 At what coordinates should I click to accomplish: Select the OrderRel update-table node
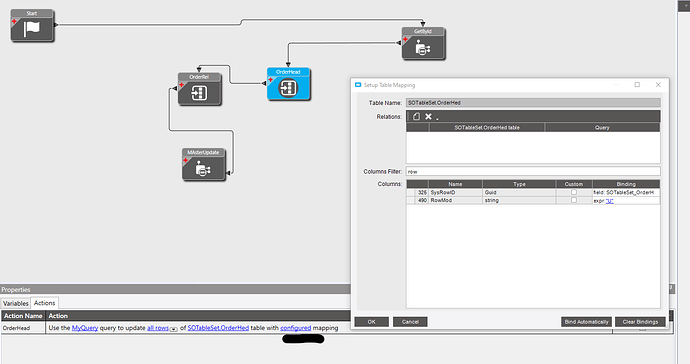click(x=199, y=89)
